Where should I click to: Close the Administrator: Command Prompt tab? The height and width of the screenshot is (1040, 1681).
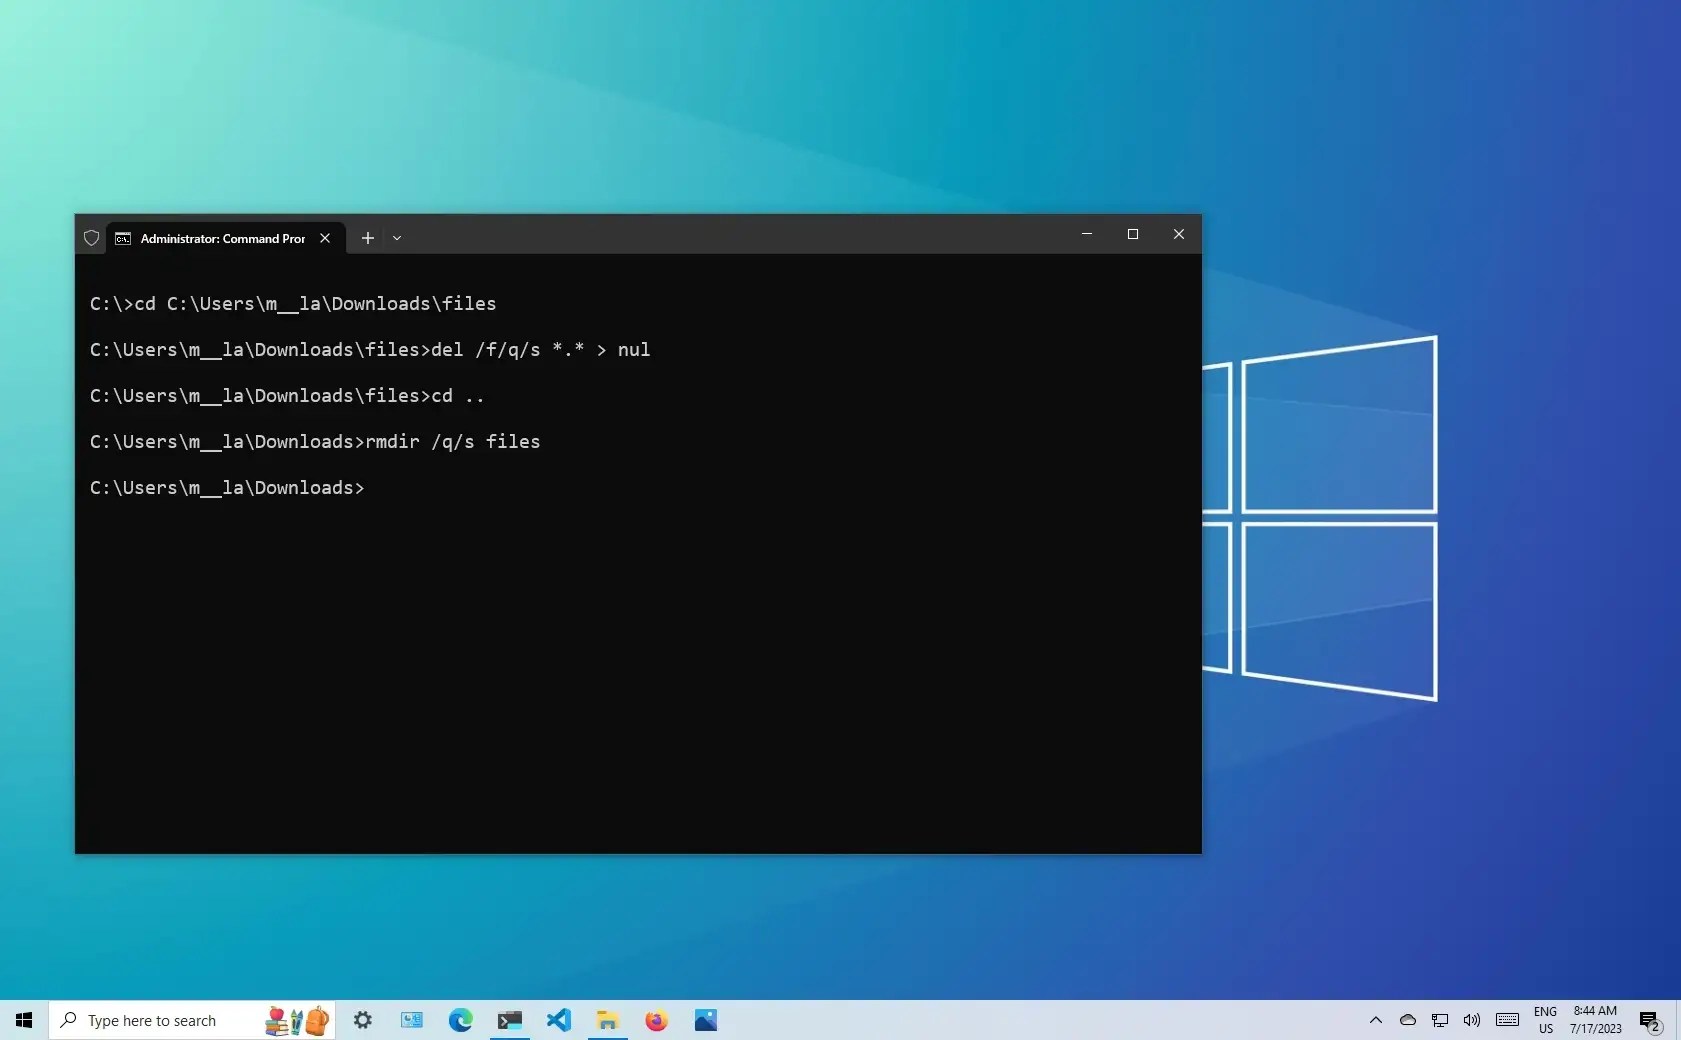(x=325, y=238)
